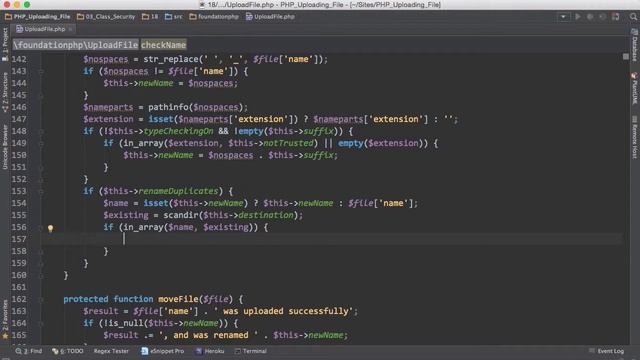The height and width of the screenshot is (360, 640).
Task: Open the Terminal tool window
Action: point(251,351)
